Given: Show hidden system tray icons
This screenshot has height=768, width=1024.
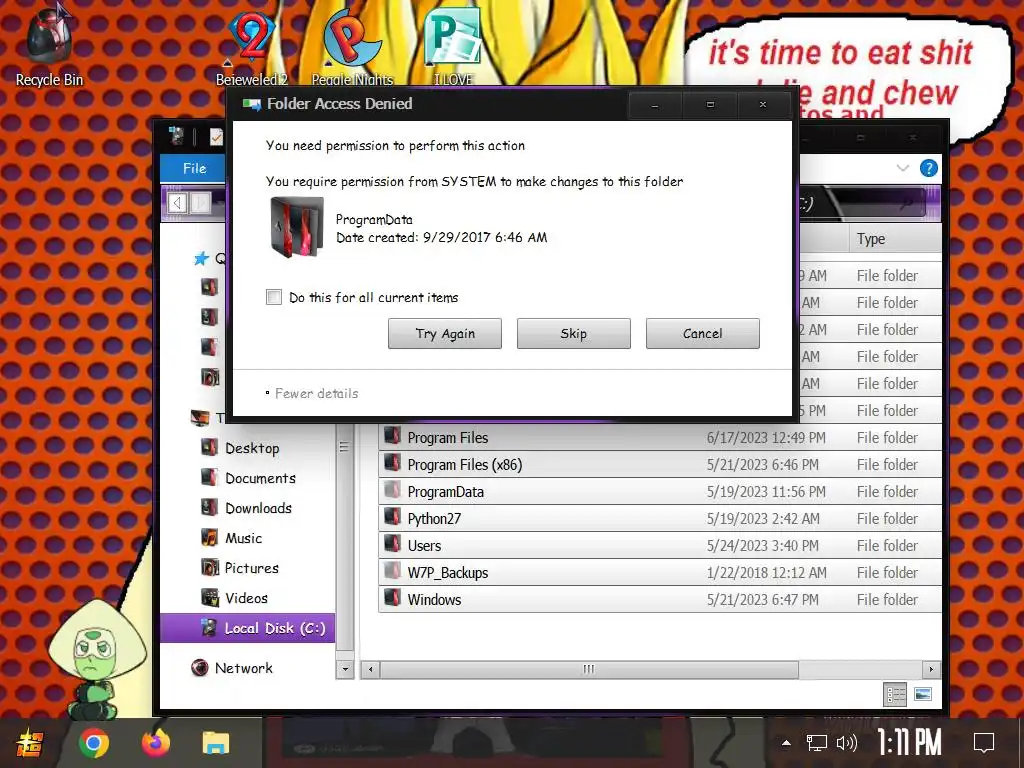Looking at the screenshot, I should coord(786,743).
